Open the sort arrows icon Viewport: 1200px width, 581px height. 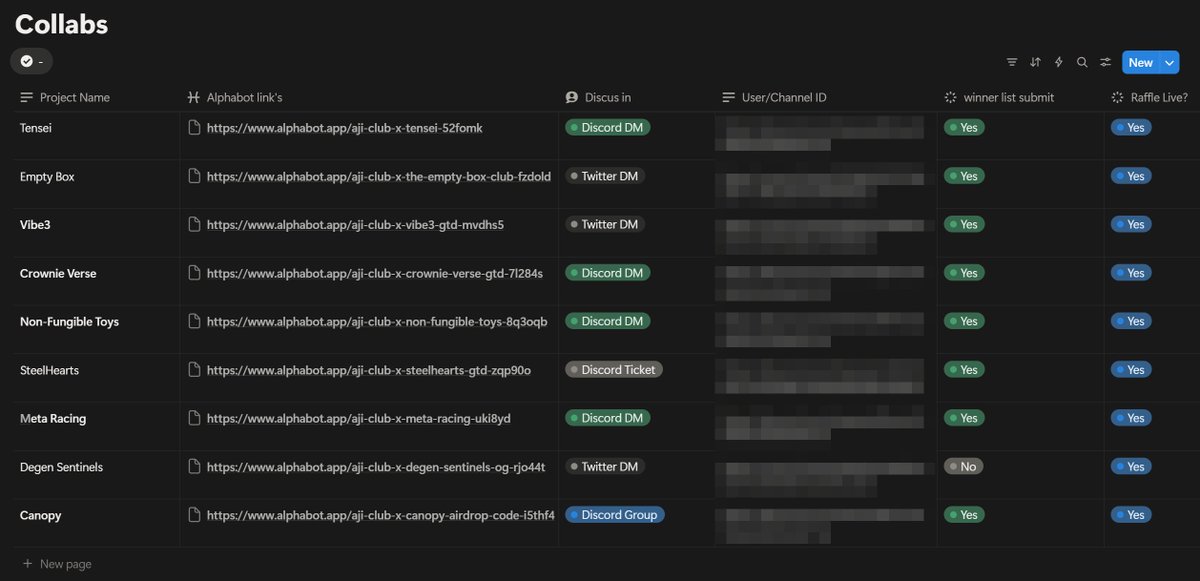pyautogui.click(x=1035, y=62)
